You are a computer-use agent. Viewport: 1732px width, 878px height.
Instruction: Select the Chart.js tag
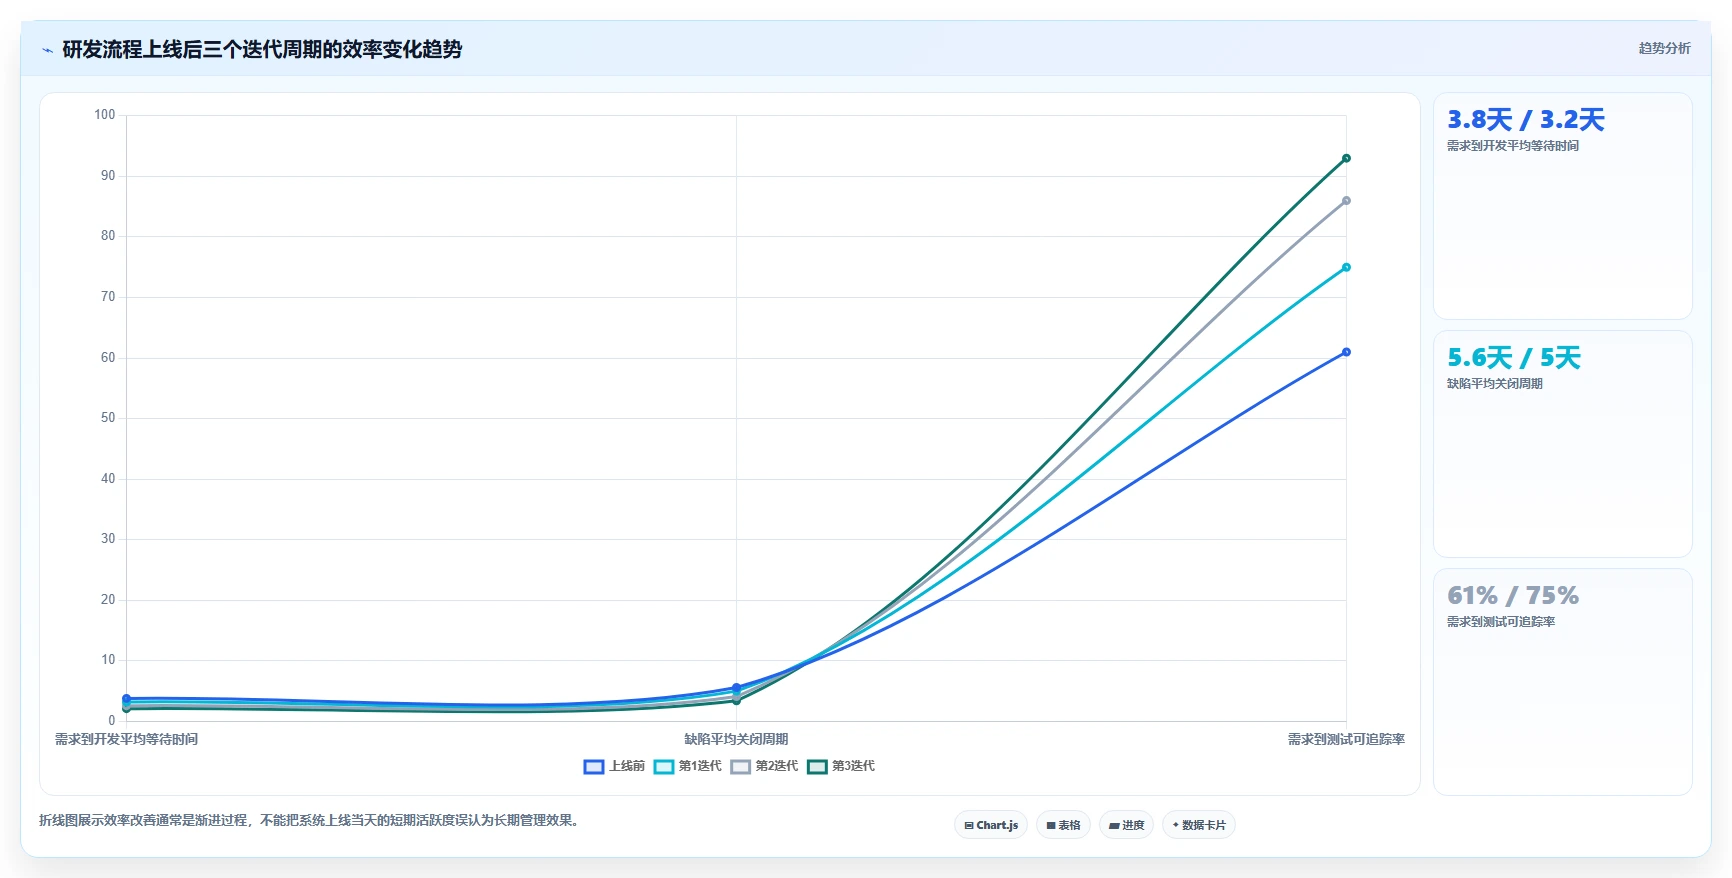click(991, 825)
